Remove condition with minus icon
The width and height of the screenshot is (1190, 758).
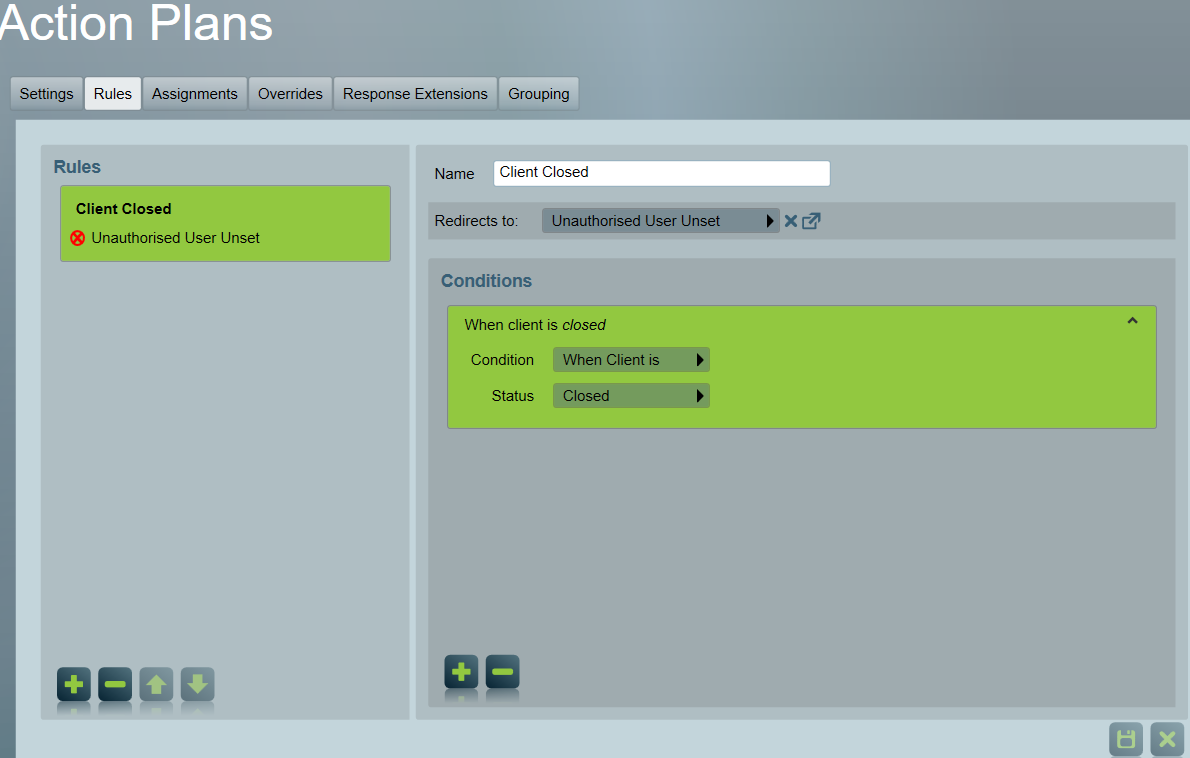[x=502, y=672]
